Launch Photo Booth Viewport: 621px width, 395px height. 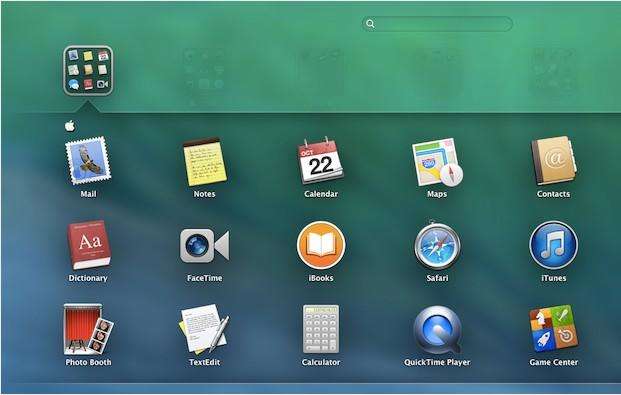click(x=88, y=329)
